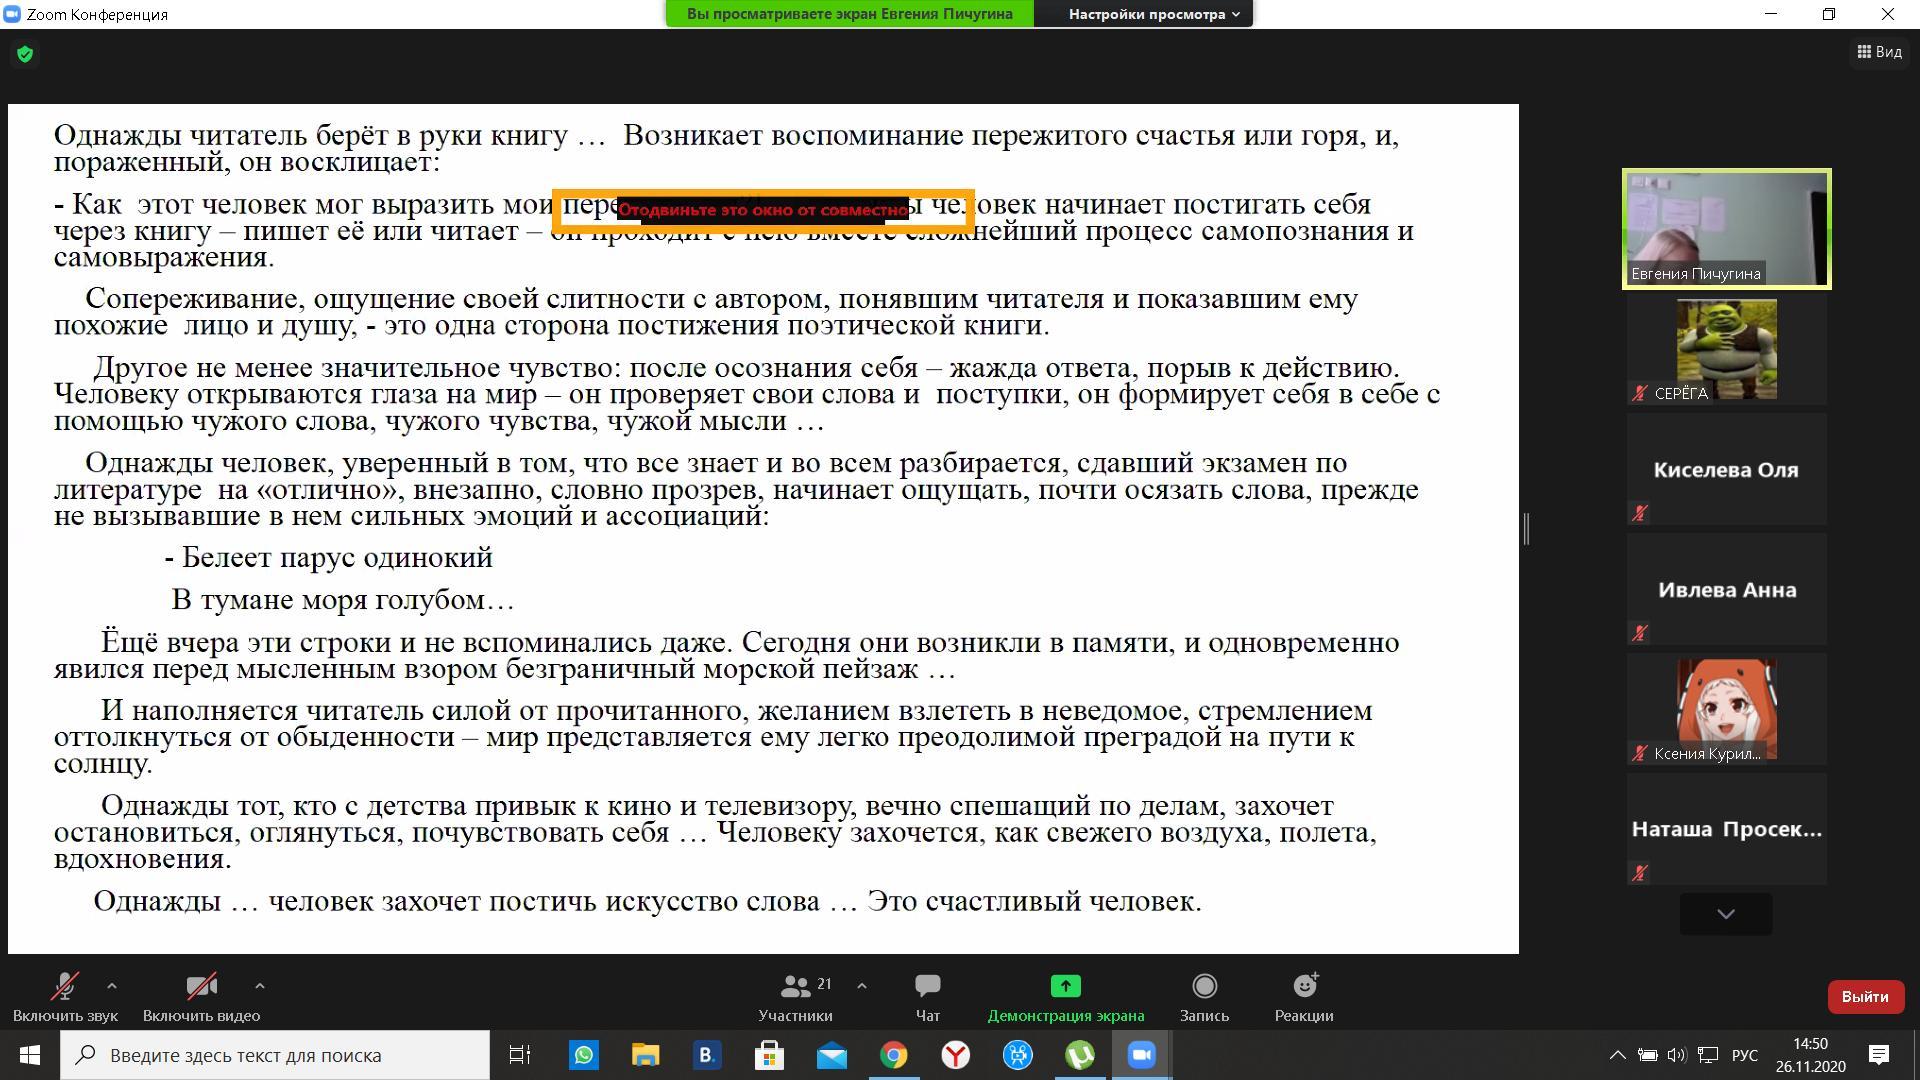Turn on camera with Включить видео
This screenshot has height=1080, width=1920.
(x=201, y=997)
